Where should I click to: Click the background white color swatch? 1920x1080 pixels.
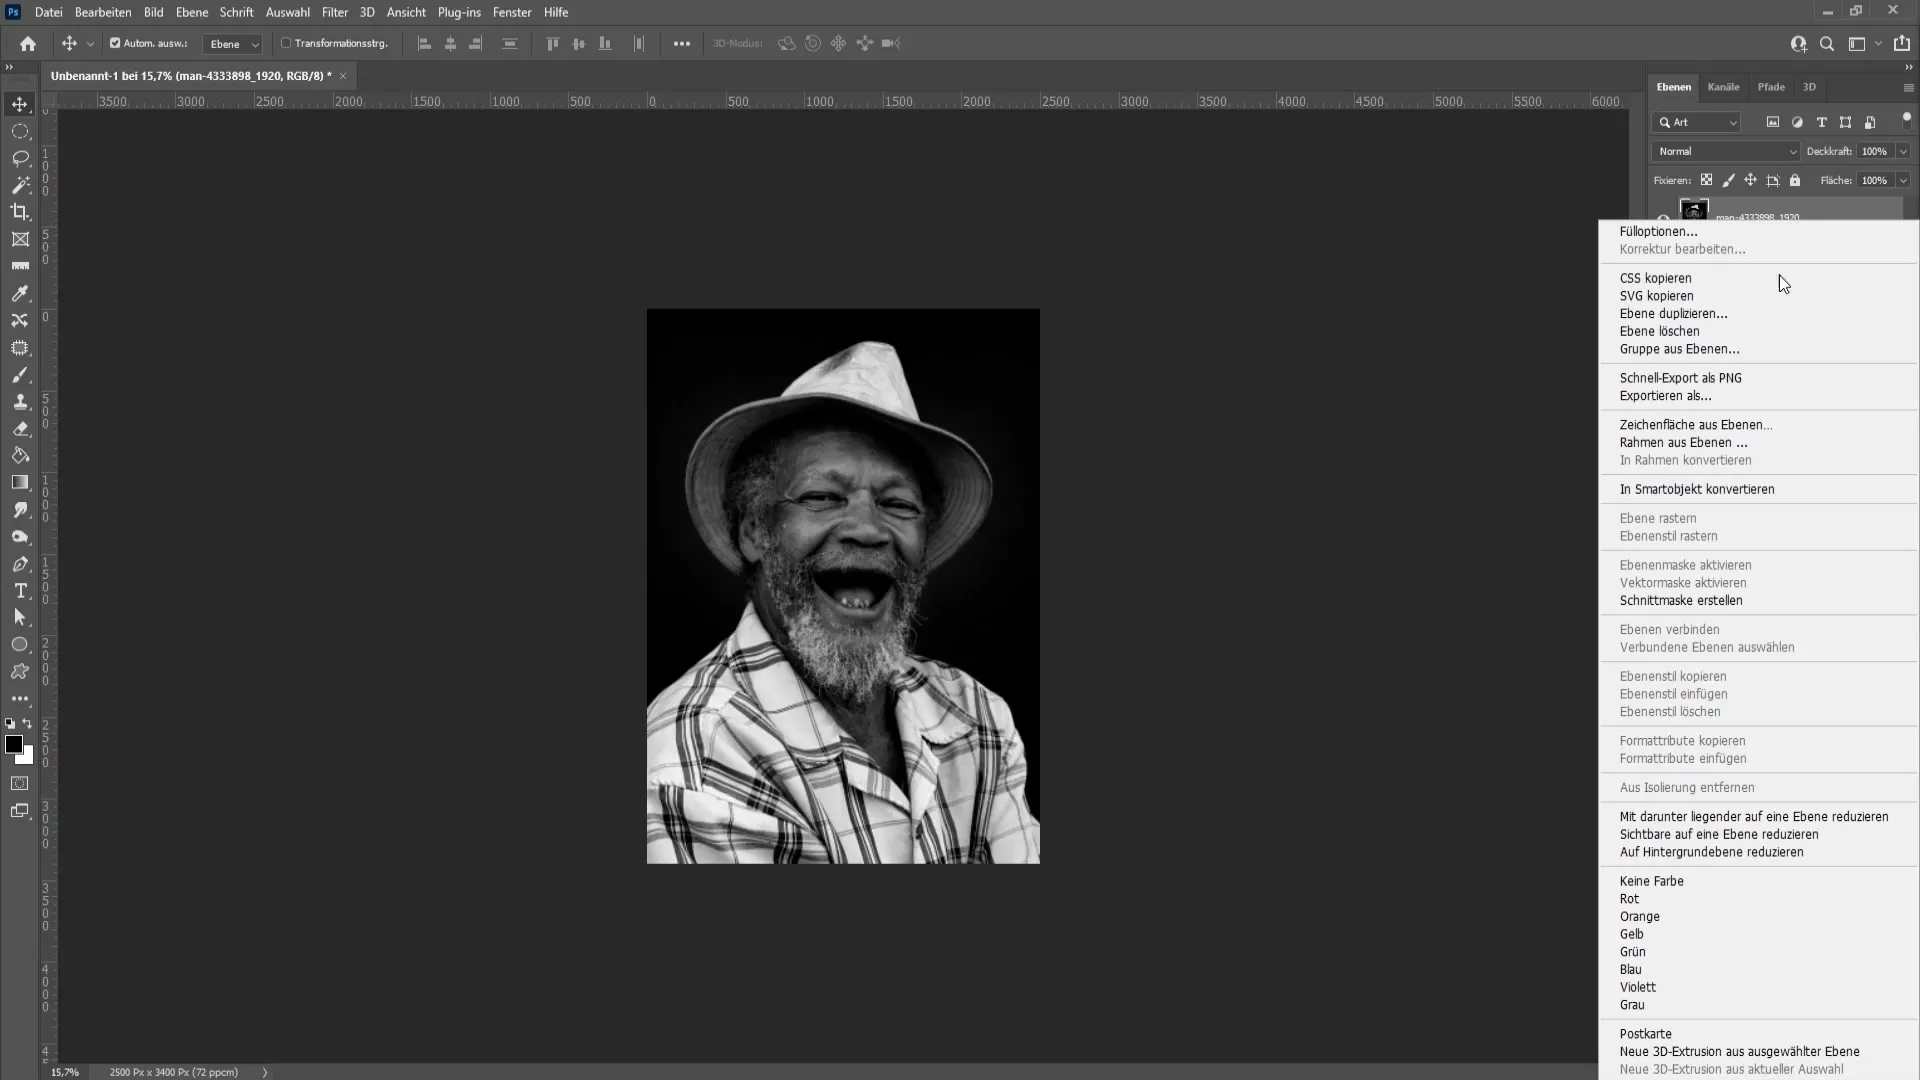[x=28, y=758]
